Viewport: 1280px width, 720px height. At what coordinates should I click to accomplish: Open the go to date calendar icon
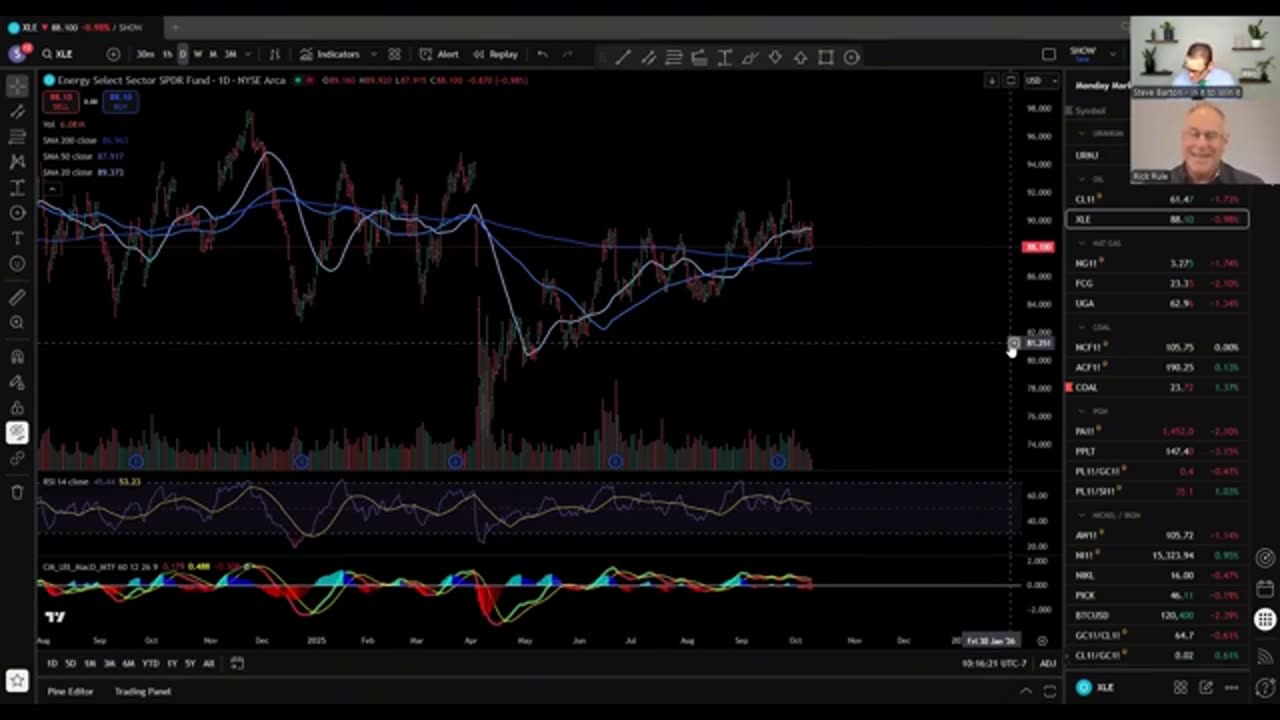tap(237, 663)
